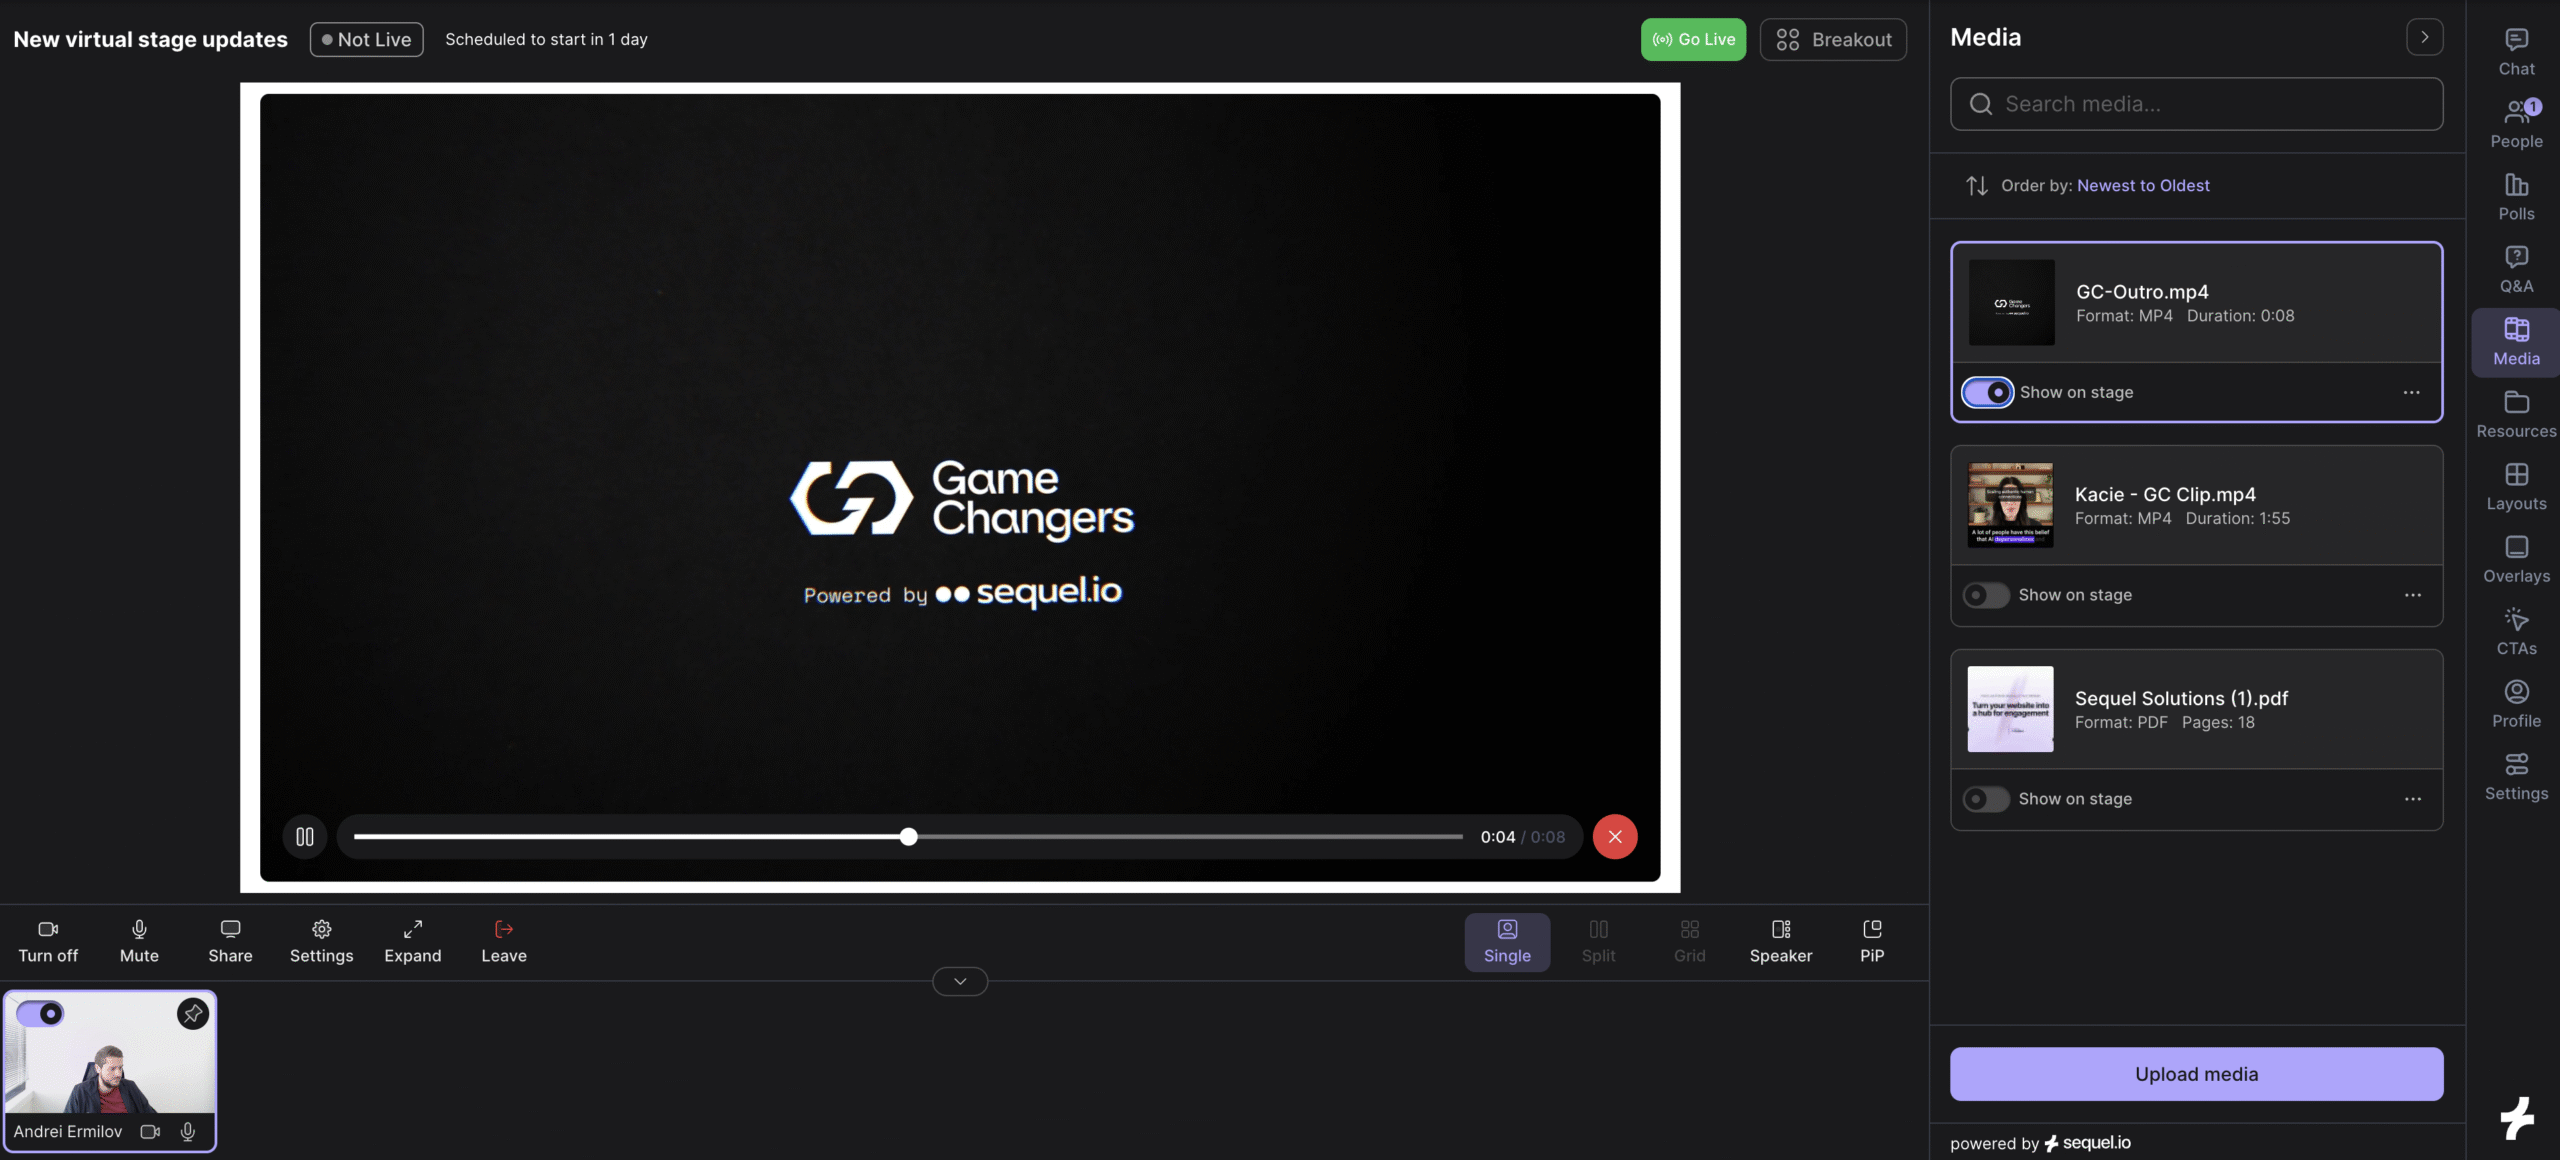Click the Kacie - GC Clip.mp4 file name
Screen dimensions: 2560x1160
[x=2165, y=494]
